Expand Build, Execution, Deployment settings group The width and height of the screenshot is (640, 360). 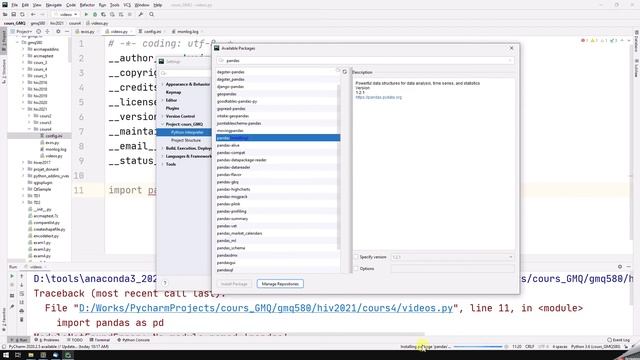pos(163,148)
